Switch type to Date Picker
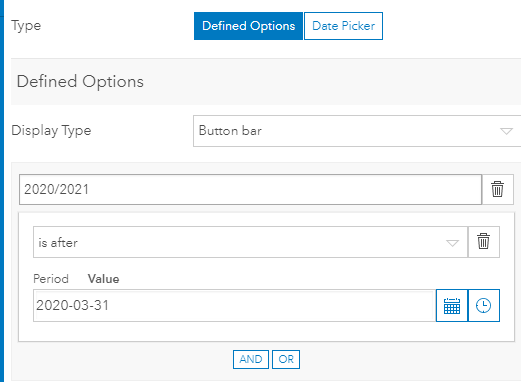The width and height of the screenshot is (521, 382). [343, 26]
